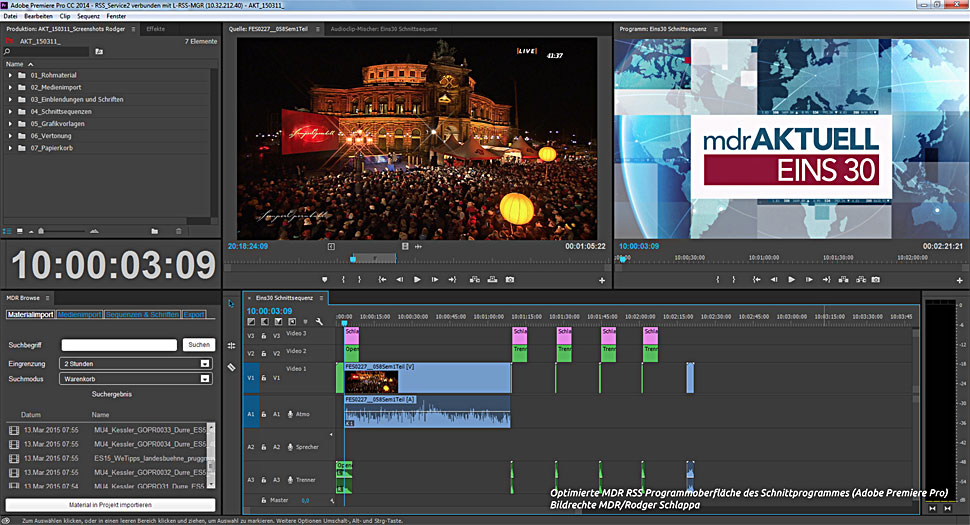Open Suchmodus dropdown showing Warenkorb
This screenshot has width=970, height=525.
click(x=136, y=379)
